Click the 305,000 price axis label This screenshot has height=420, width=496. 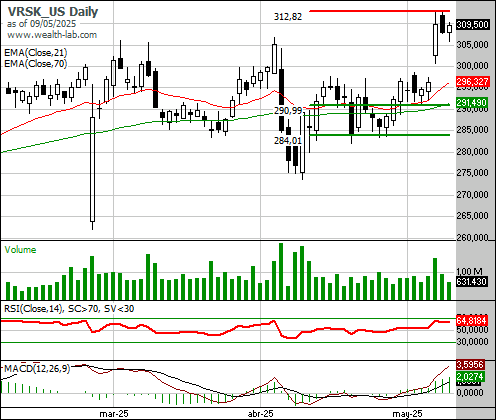pyautogui.click(x=472, y=44)
